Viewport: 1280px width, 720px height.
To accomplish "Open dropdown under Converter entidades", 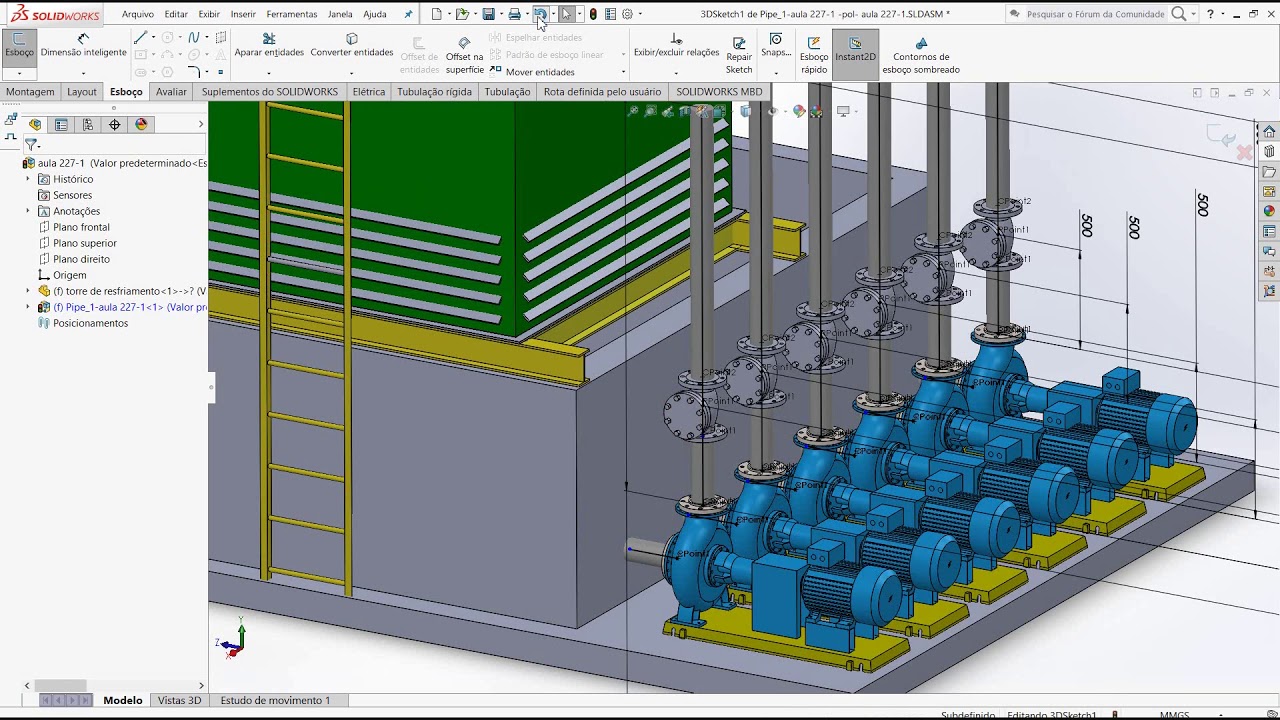I will 351,73.
